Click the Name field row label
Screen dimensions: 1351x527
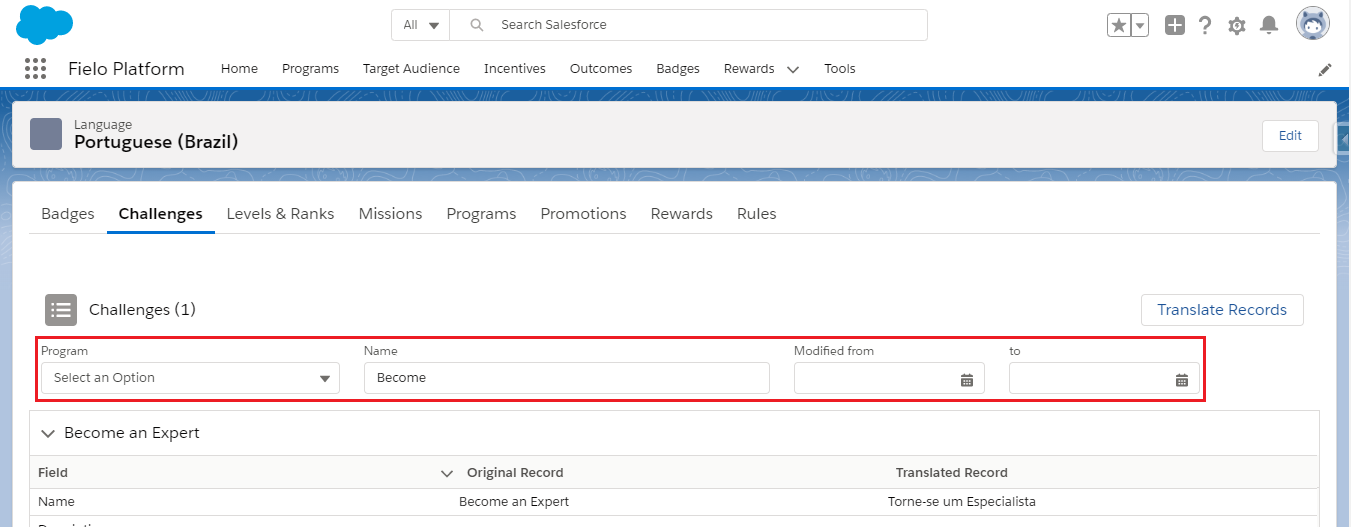click(x=56, y=502)
